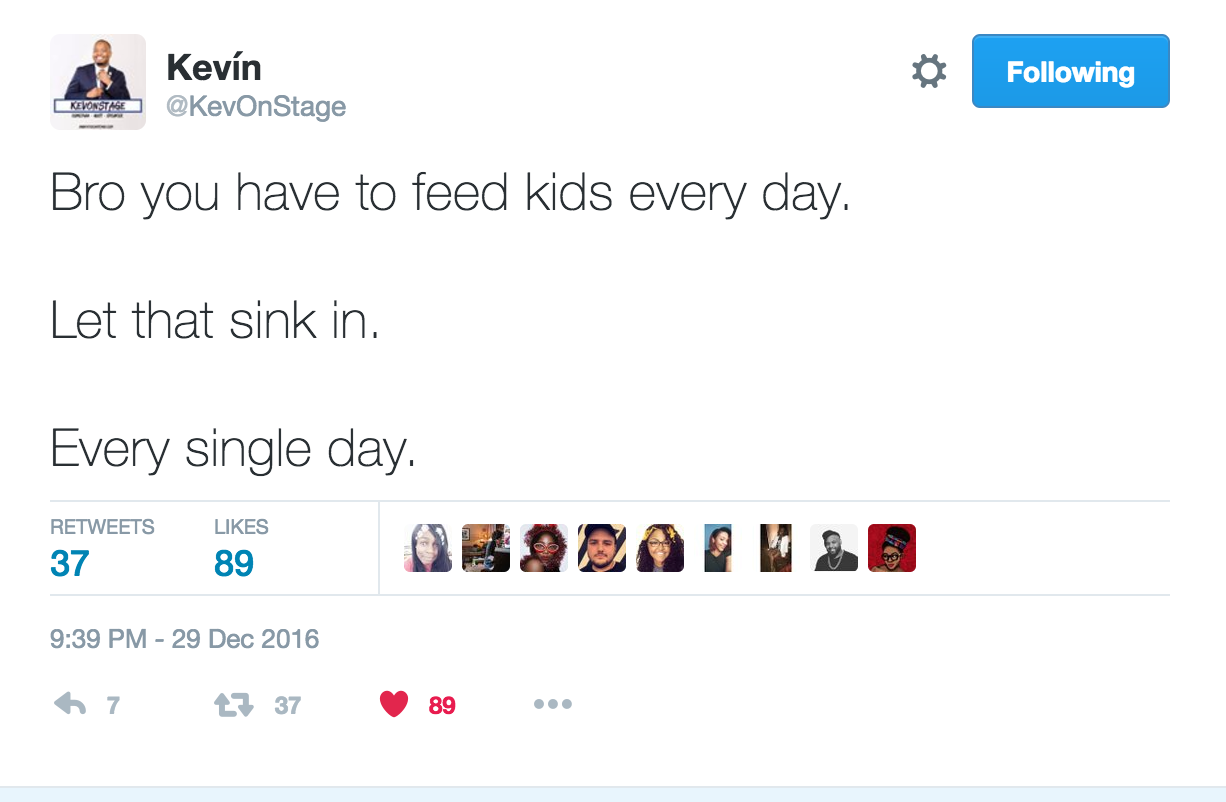Open bearded man avatar with striped background
This screenshot has height=802, width=1226.
(x=602, y=548)
